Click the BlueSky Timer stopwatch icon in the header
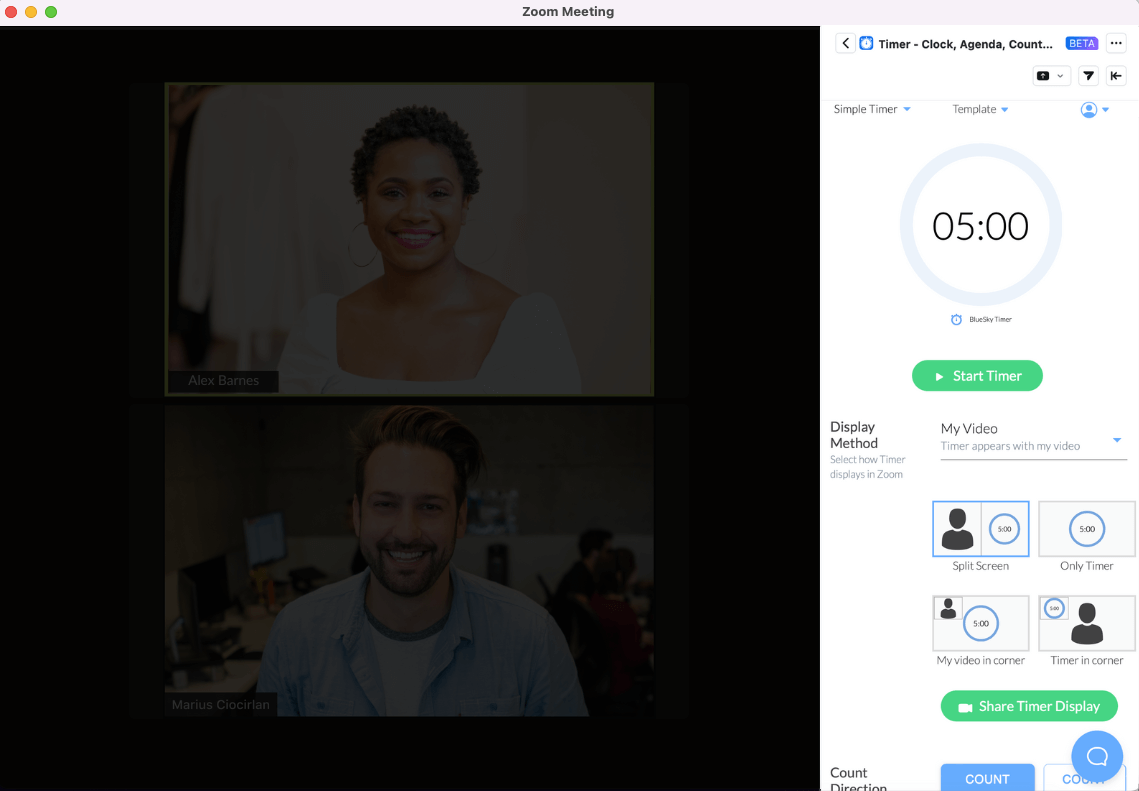The image size is (1139, 791). point(866,43)
